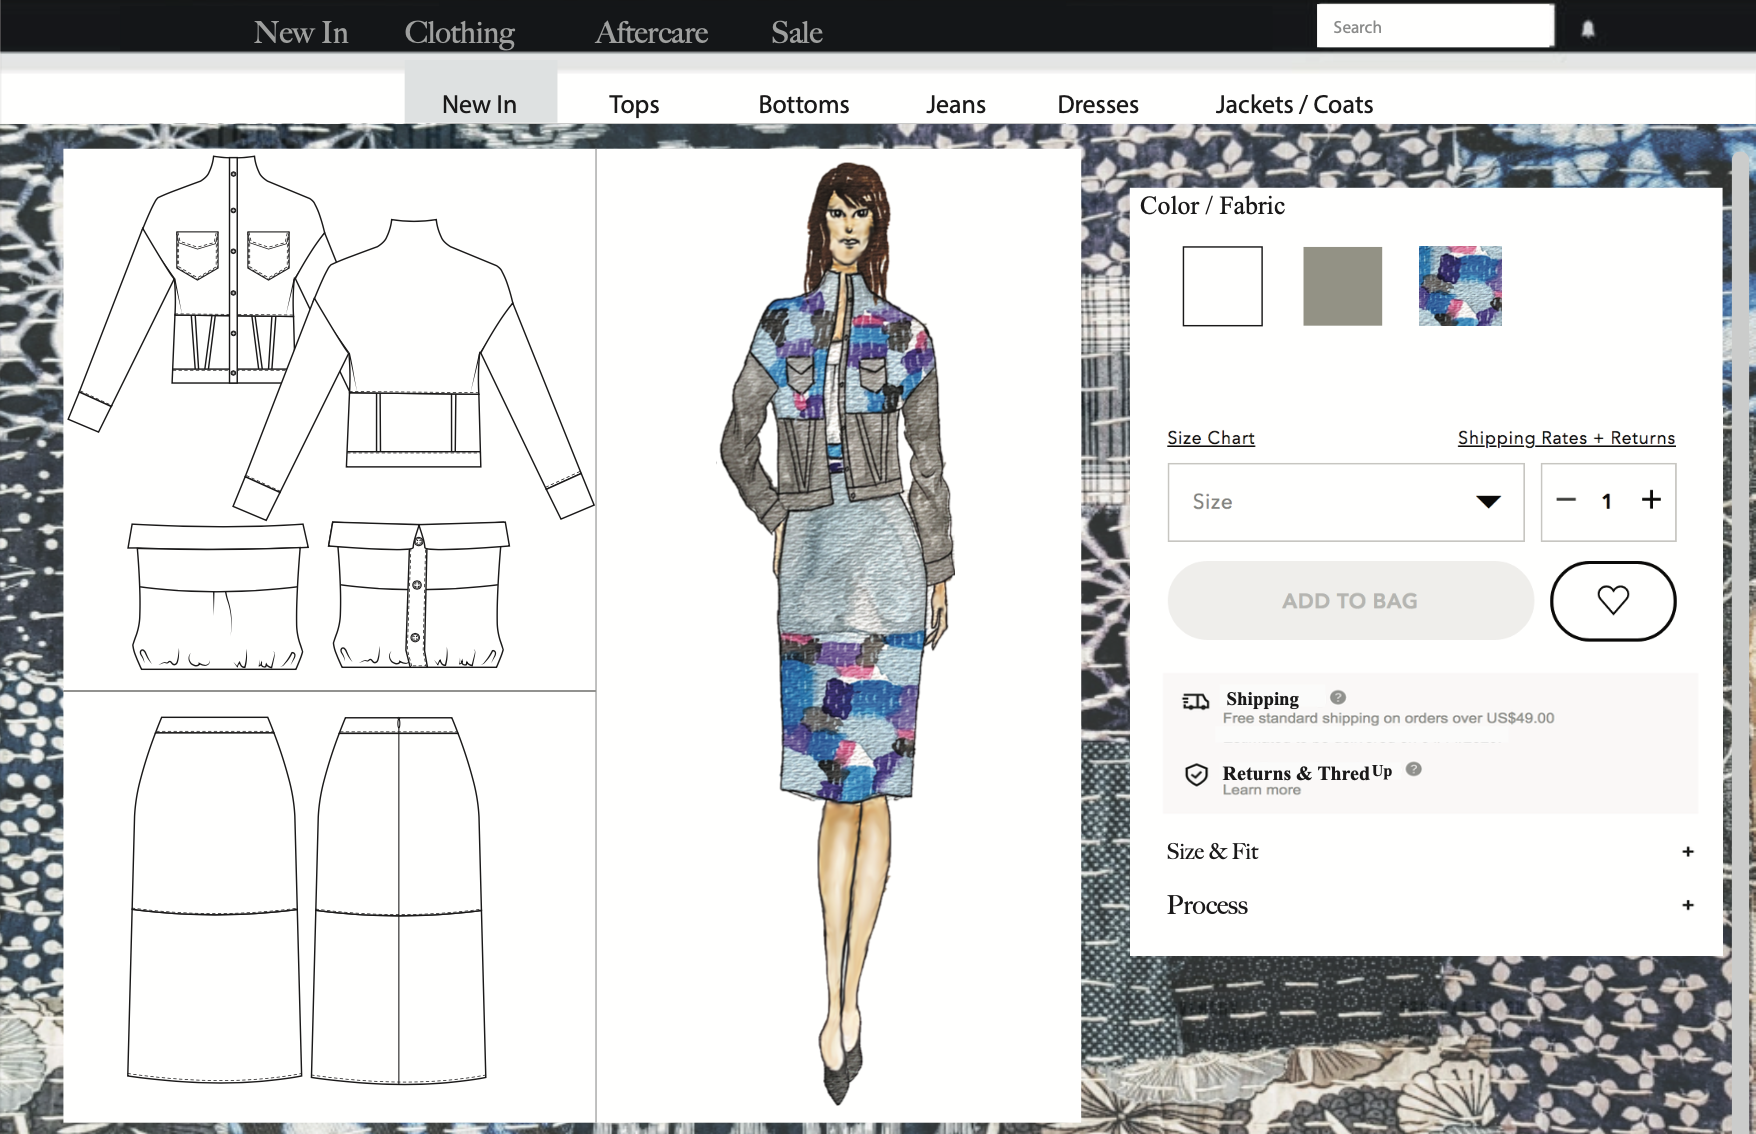The image size is (1756, 1134).
Task: Click the quantity value 1
Action: tap(1607, 502)
